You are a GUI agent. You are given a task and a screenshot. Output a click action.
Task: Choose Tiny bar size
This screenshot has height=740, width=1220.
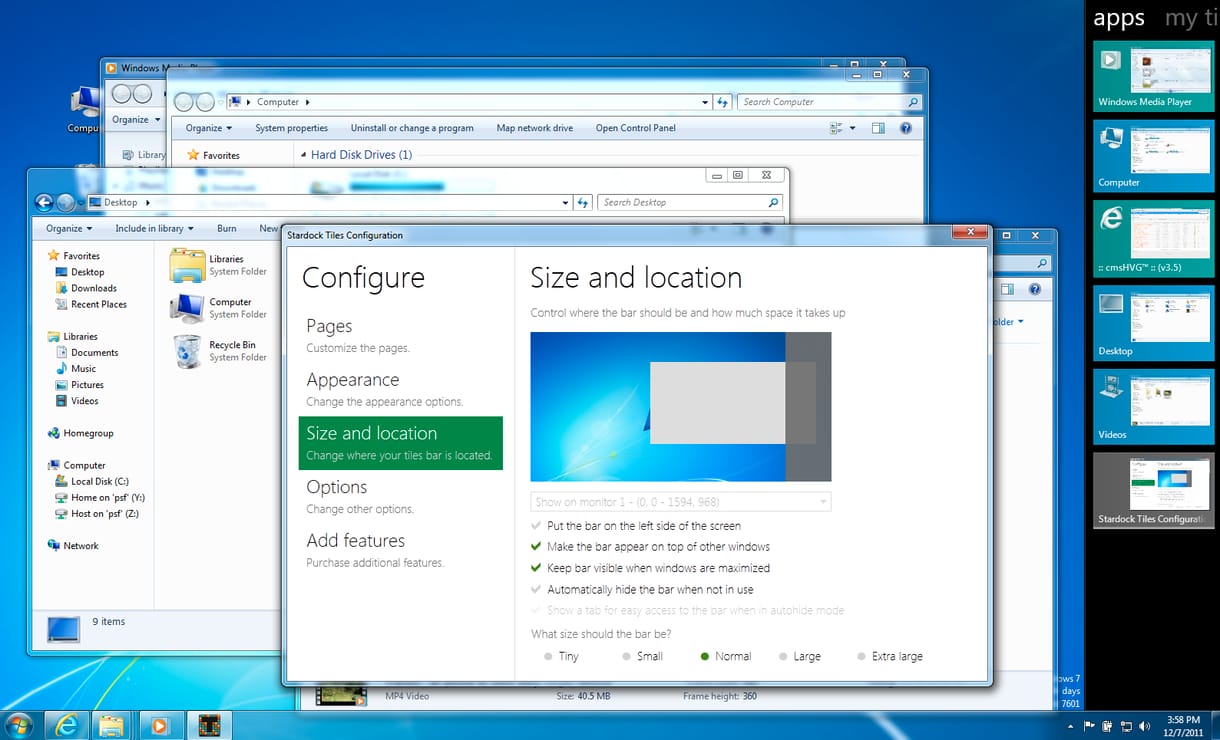tap(561, 657)
